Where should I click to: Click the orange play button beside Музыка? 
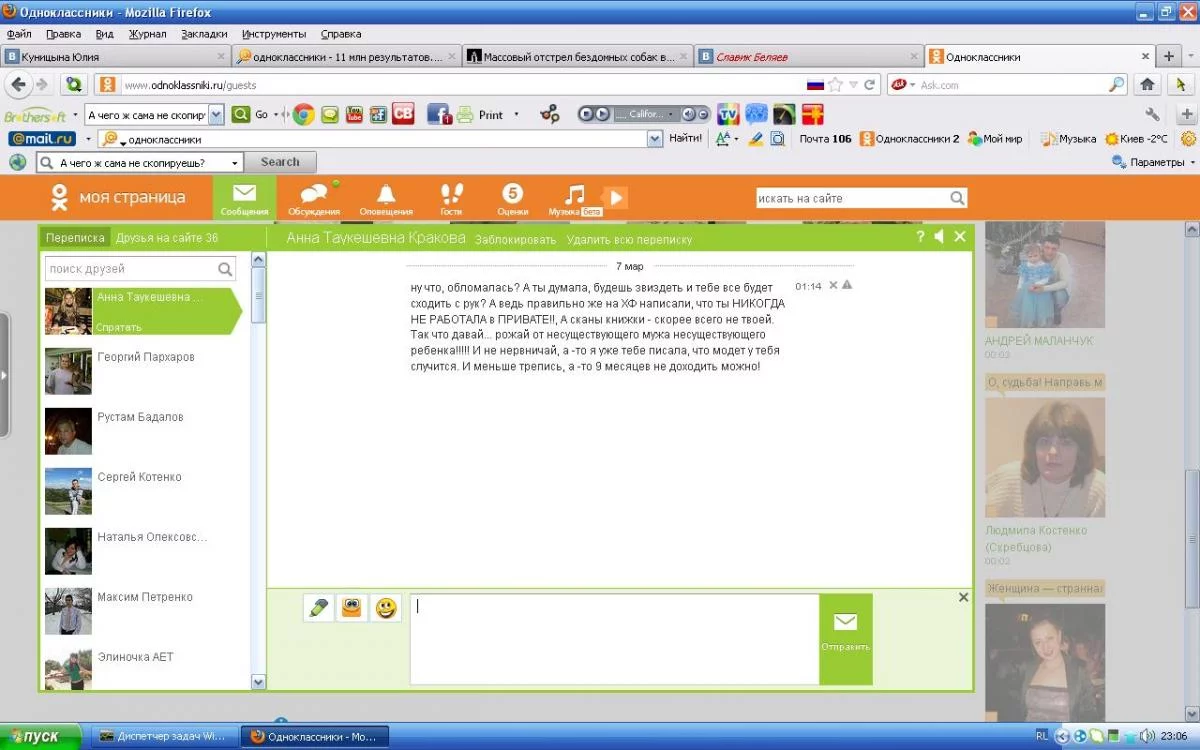coord(616,198)
